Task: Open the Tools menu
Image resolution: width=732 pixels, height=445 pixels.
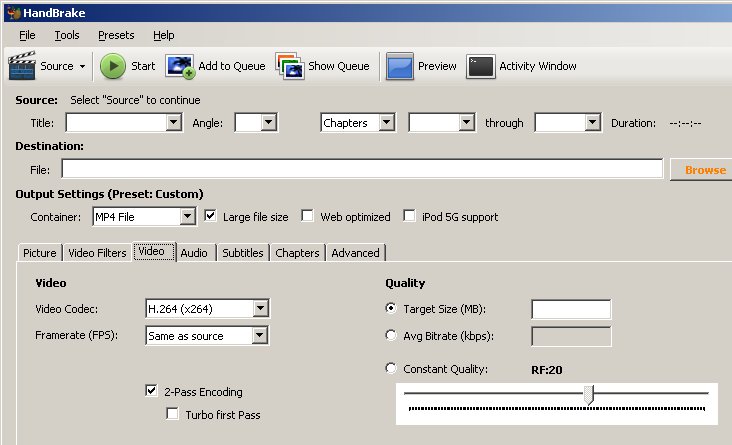Action: click(67, 35)
